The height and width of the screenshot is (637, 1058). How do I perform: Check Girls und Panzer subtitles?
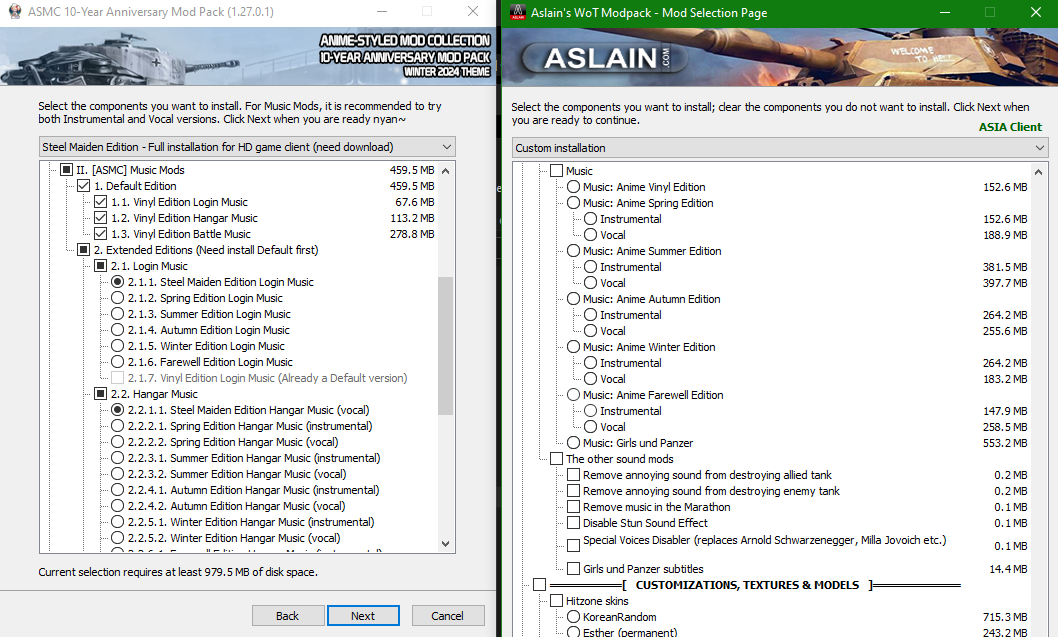coord(574,568)
